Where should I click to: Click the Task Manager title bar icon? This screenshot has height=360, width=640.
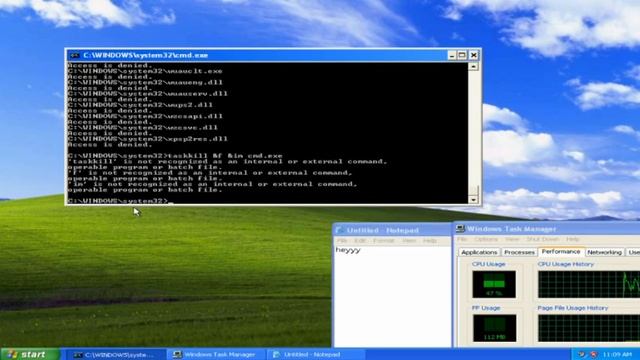pos(460,229)
